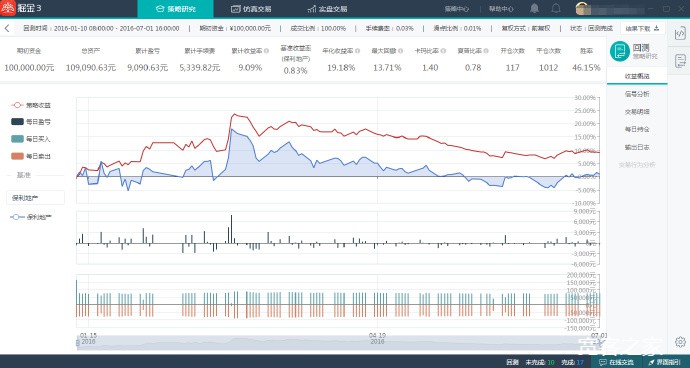Switch to 实盘交易 top tab
Screen dimensions: 690x368
327,9
